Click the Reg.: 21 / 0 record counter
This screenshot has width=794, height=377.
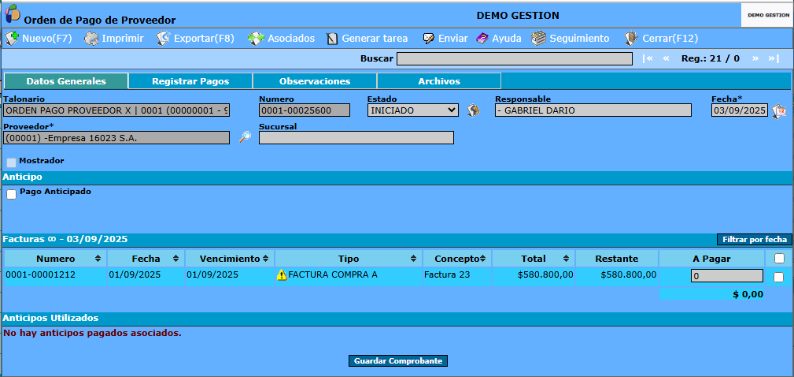710,58
